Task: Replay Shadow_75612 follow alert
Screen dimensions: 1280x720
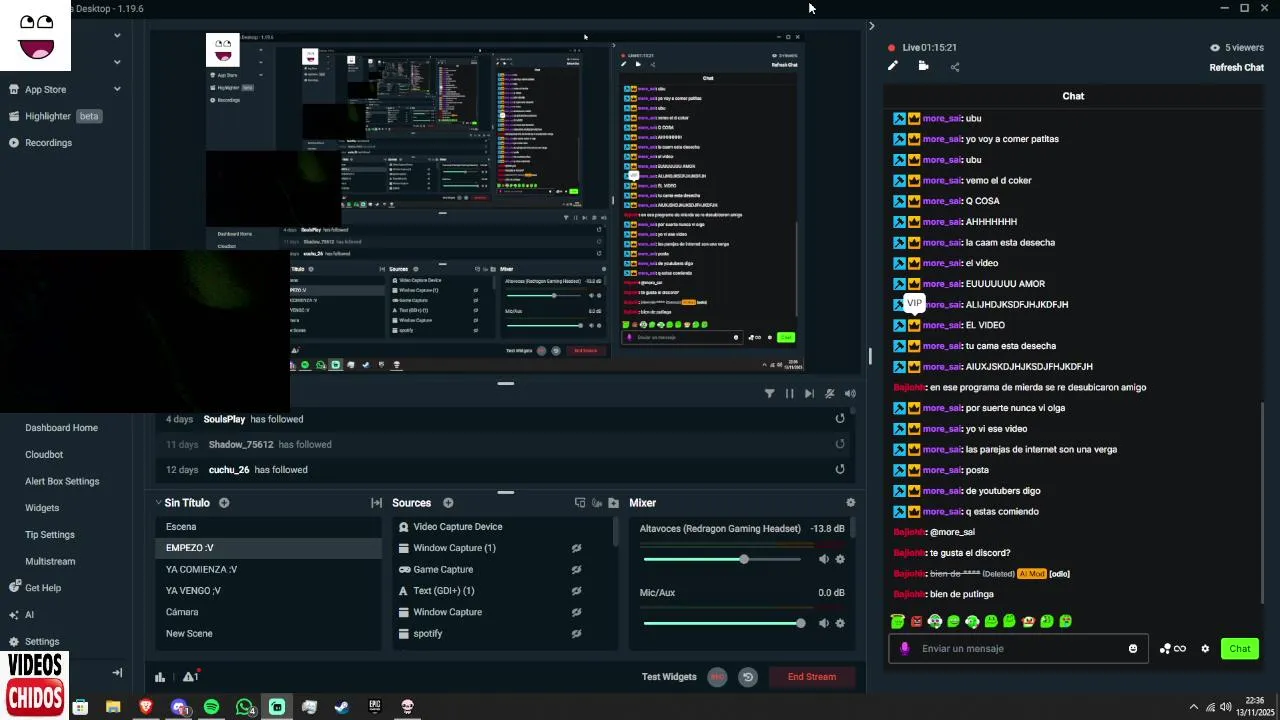Action: point(840,444)
